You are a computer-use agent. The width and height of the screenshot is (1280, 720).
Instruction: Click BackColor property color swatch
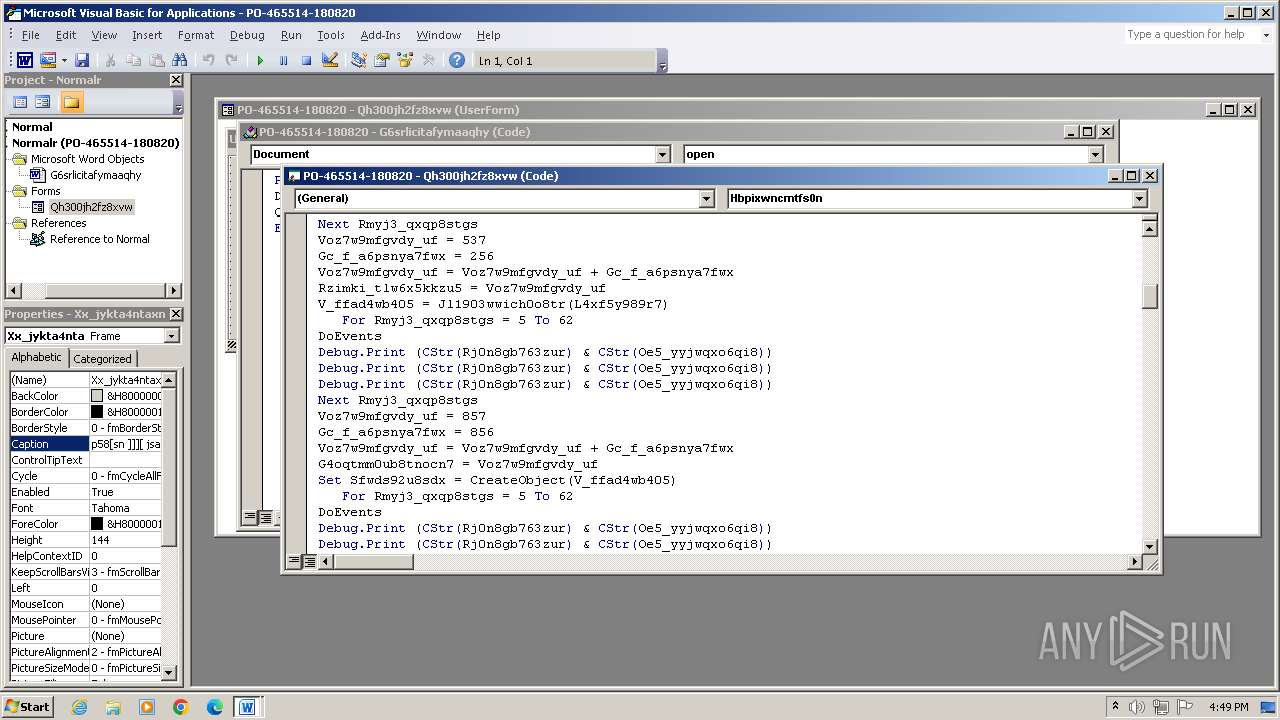coord(97,396)
